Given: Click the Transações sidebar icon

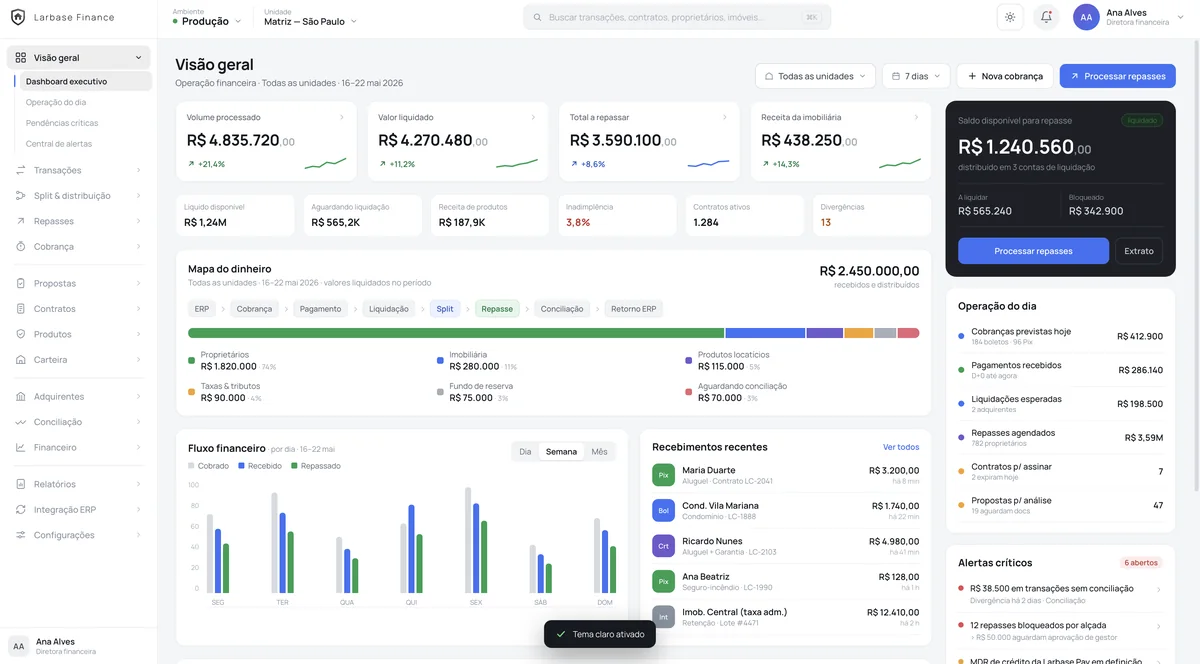Looking at the screenshot, I should [x=20, y=170].
